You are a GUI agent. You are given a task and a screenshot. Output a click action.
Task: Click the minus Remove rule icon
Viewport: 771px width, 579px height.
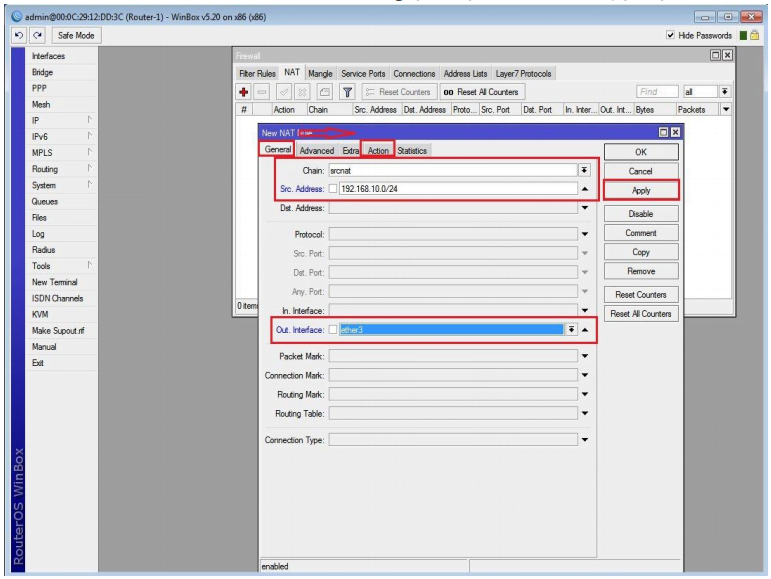(x=259, y=92)
